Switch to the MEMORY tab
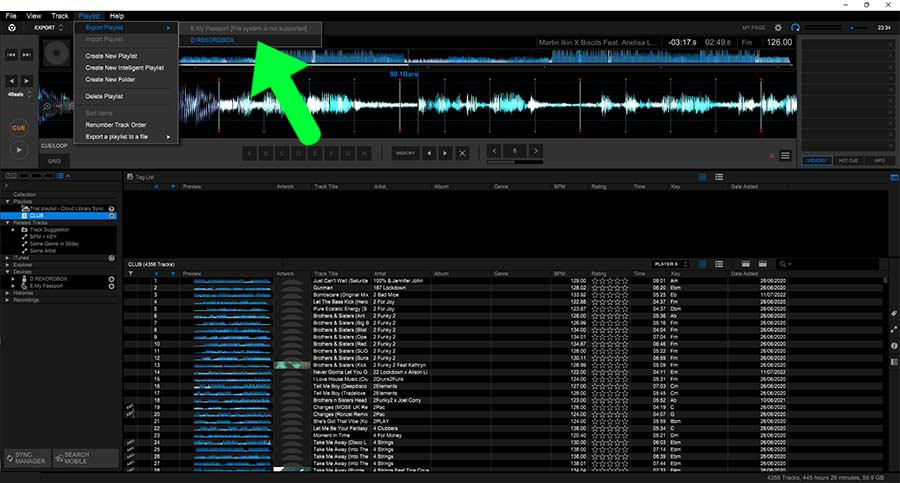This screenshot has height=483, width=900. [x=817, y=161]
